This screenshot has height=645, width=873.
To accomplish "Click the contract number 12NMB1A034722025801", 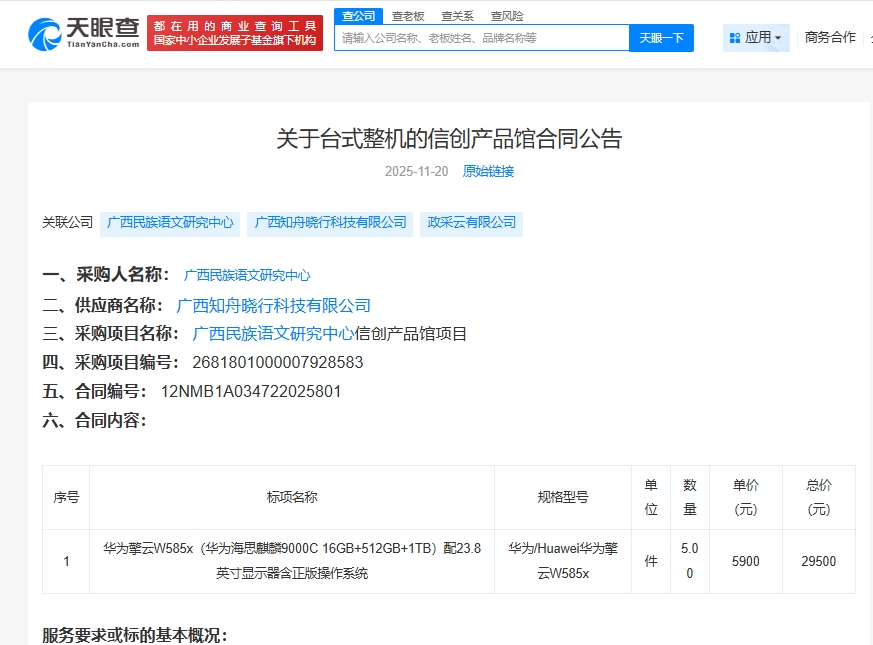I will (251, 391).
